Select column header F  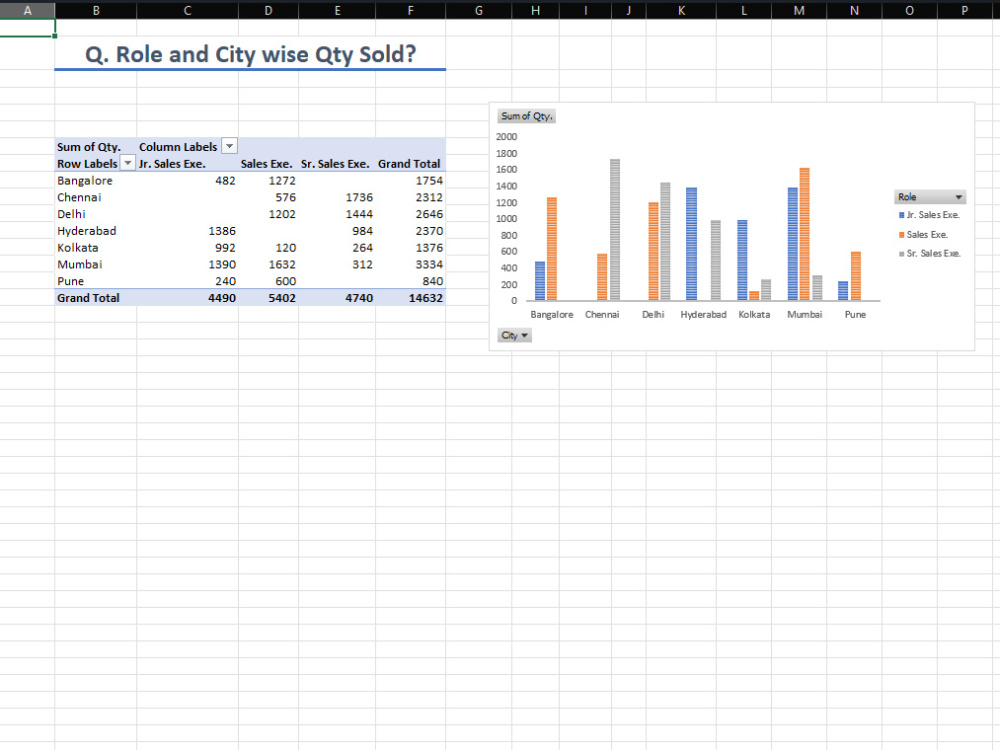pyautogui.click(x=411, y=10)
